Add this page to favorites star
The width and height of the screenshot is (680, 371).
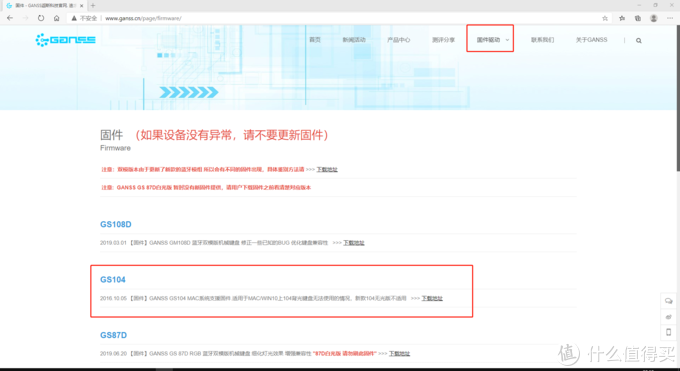point(605,18)
